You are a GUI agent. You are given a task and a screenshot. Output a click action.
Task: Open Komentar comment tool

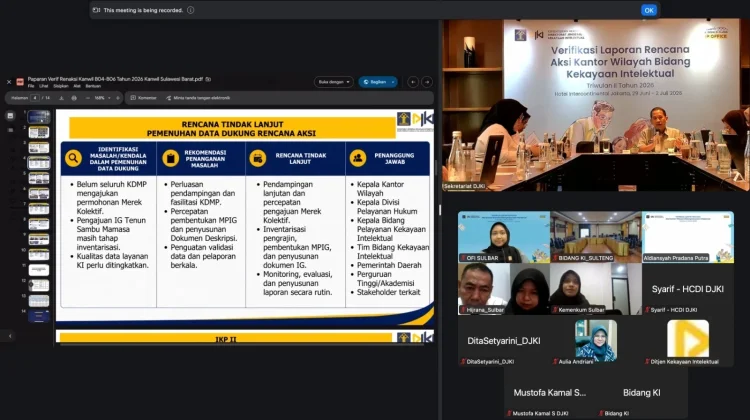[x=143, y=98]
